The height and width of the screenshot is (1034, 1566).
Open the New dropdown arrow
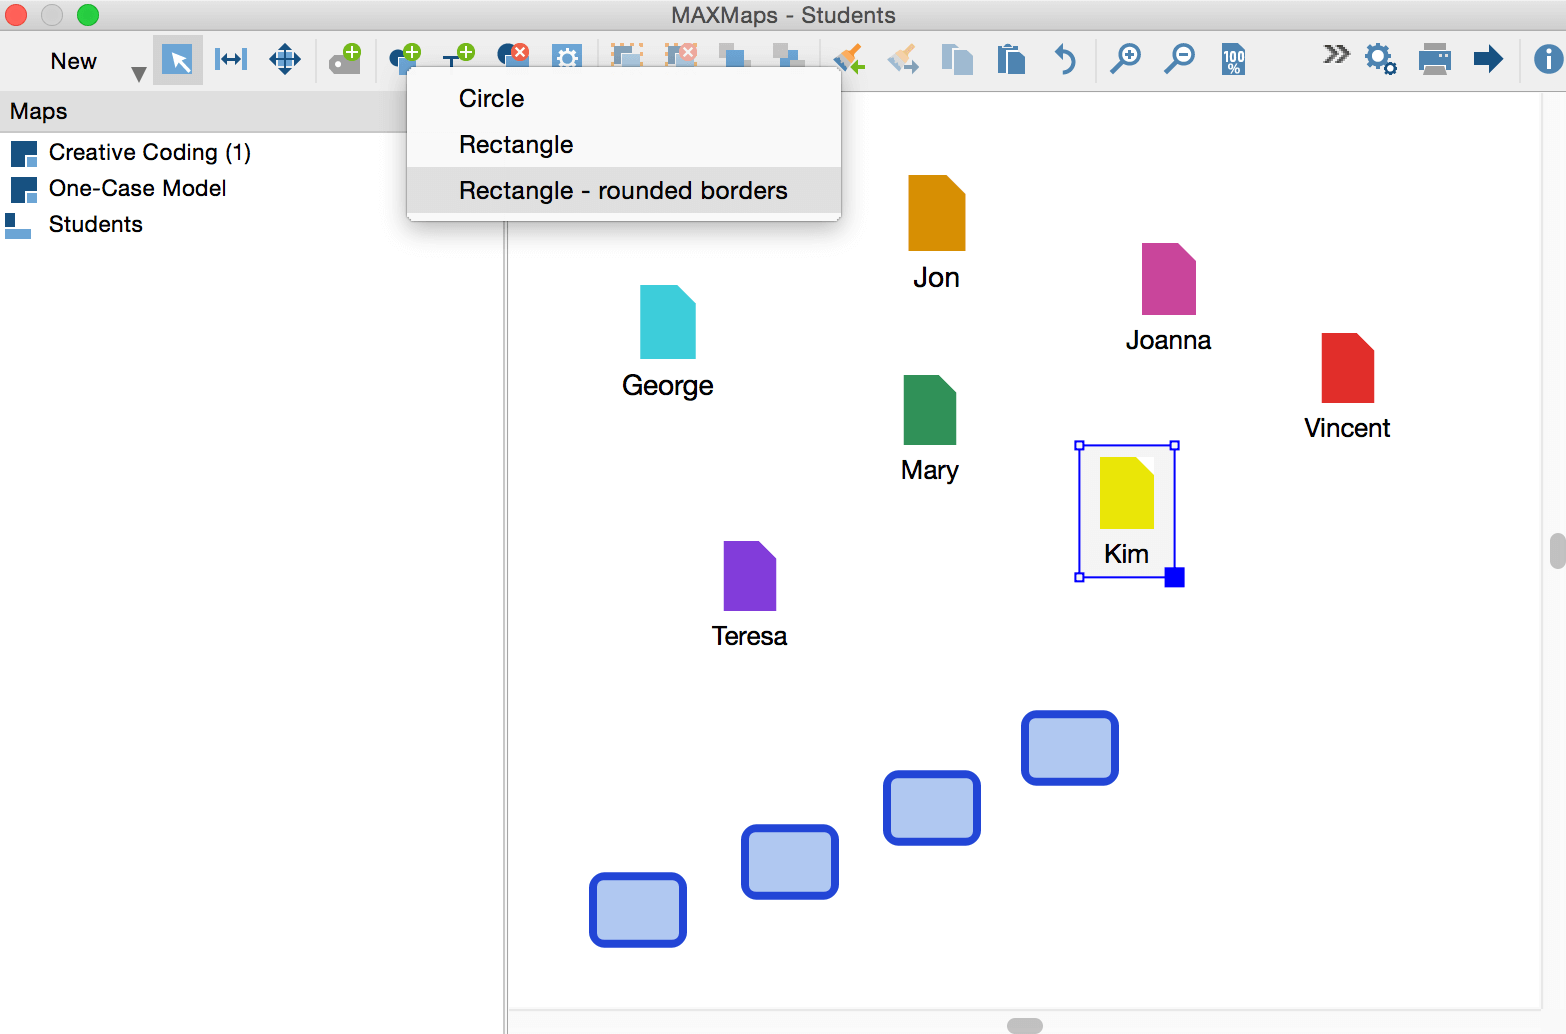coord(139,73)
